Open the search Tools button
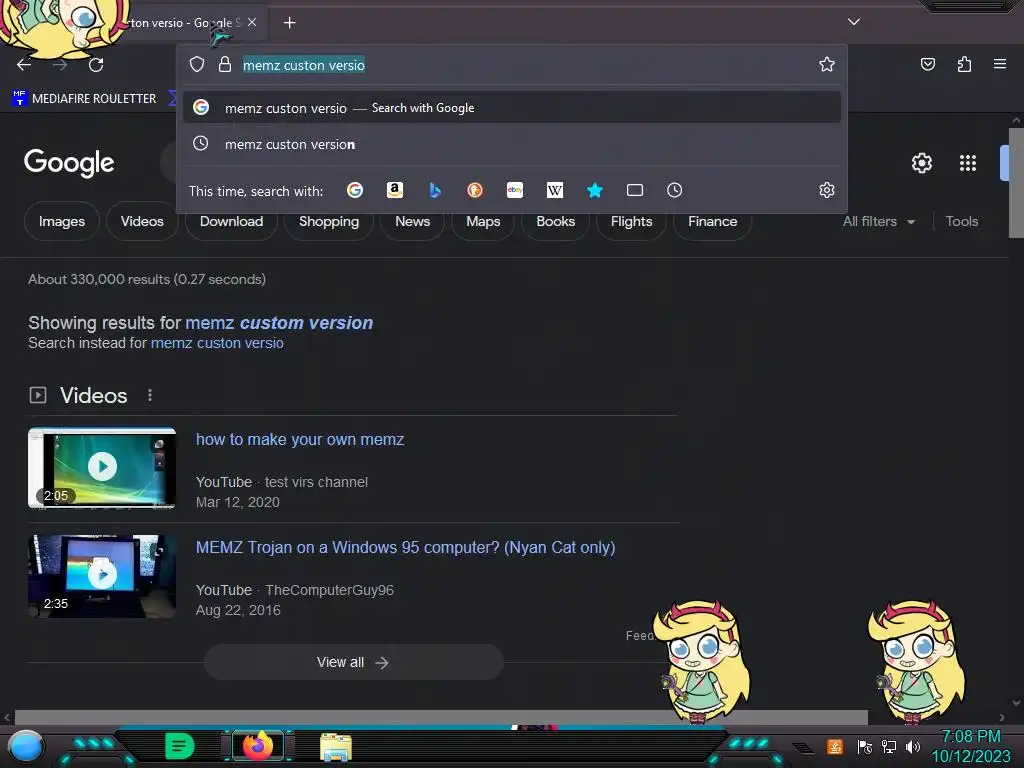 click(x=961, y=221)
